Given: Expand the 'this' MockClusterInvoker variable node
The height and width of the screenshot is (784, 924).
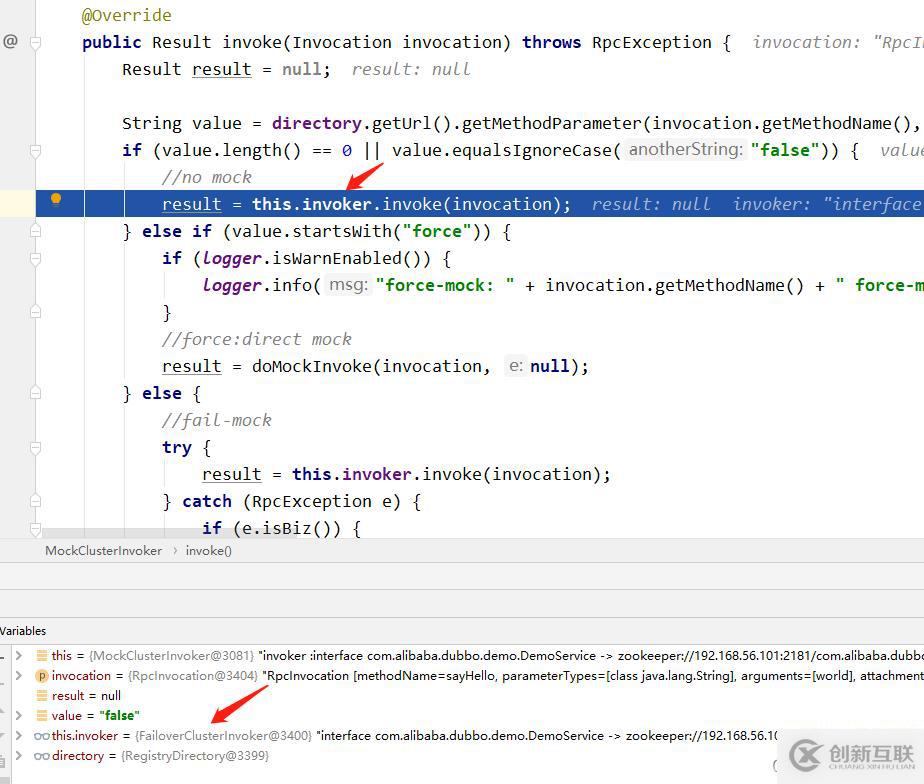Looking at the screenshot, I should [18, 656].
